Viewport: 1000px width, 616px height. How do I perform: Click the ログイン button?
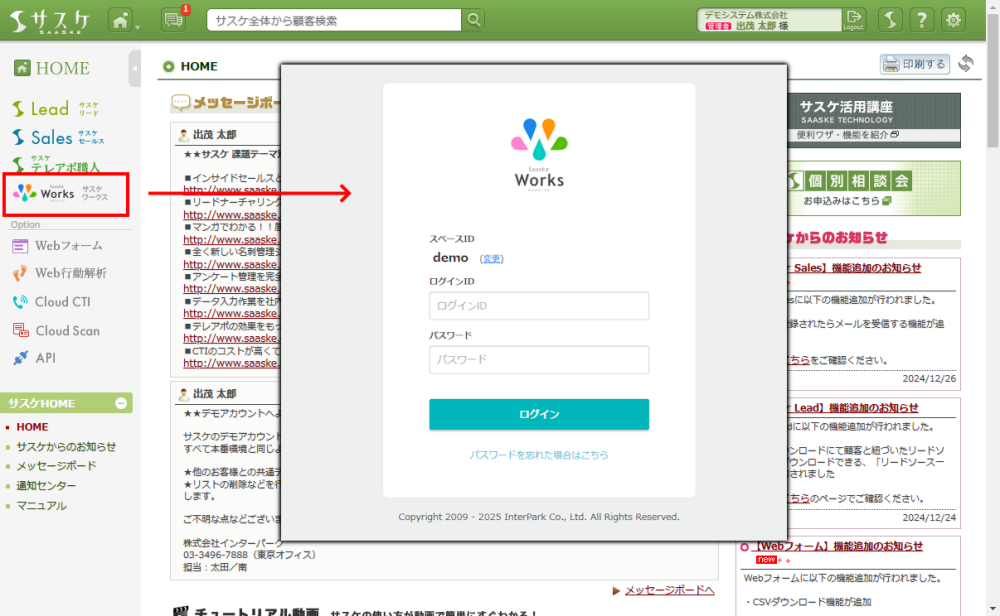(539, 414)
